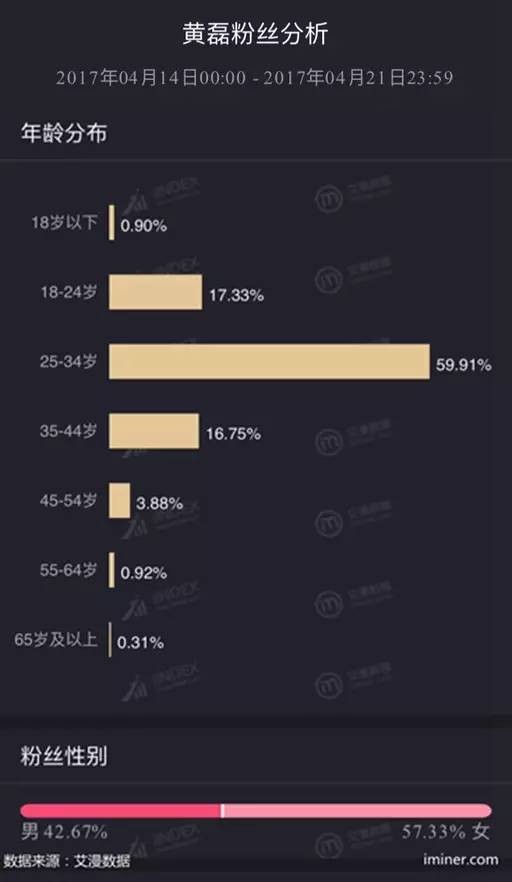The image size is (512, 882).
Task: Select the 18-24岁 age bar
Action: (x=155, y=292)
